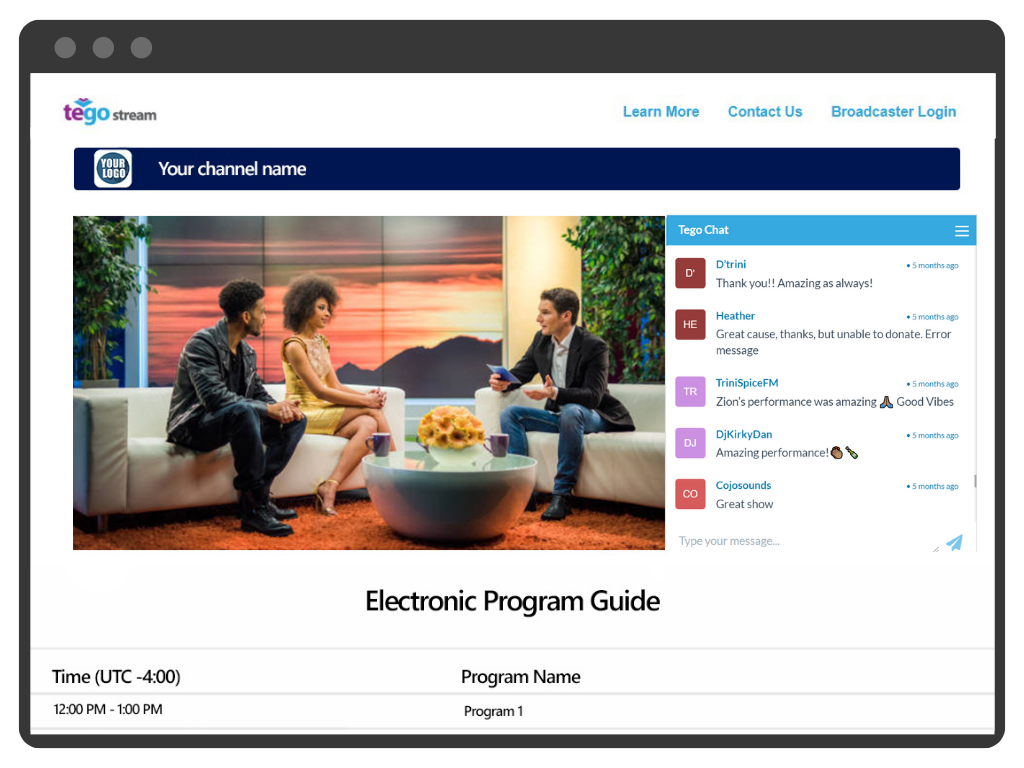Open the Tego Chat hamburger menu
Image resolution: width=1024 pixels, height=768 pixels.
[x=961, y=231]
